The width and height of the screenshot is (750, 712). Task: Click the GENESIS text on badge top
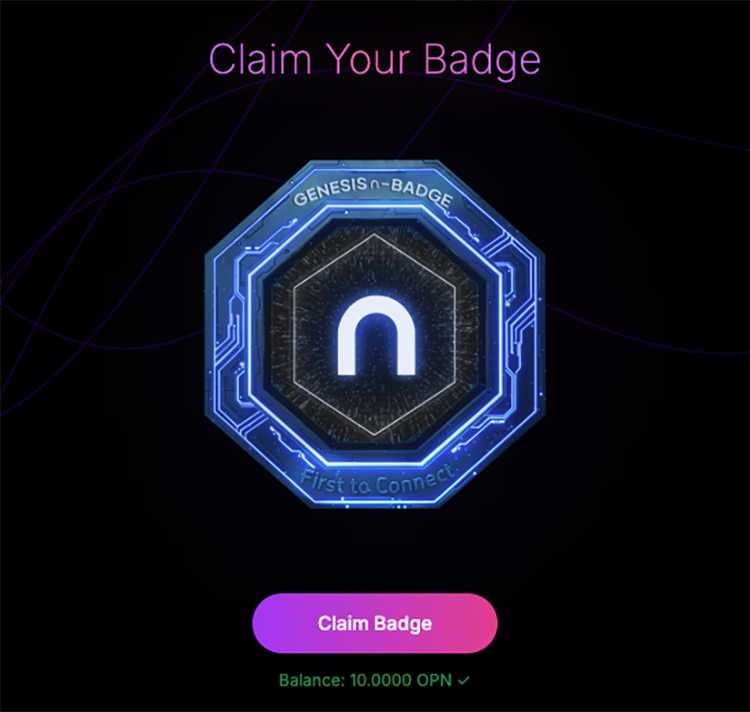[330, 192]
